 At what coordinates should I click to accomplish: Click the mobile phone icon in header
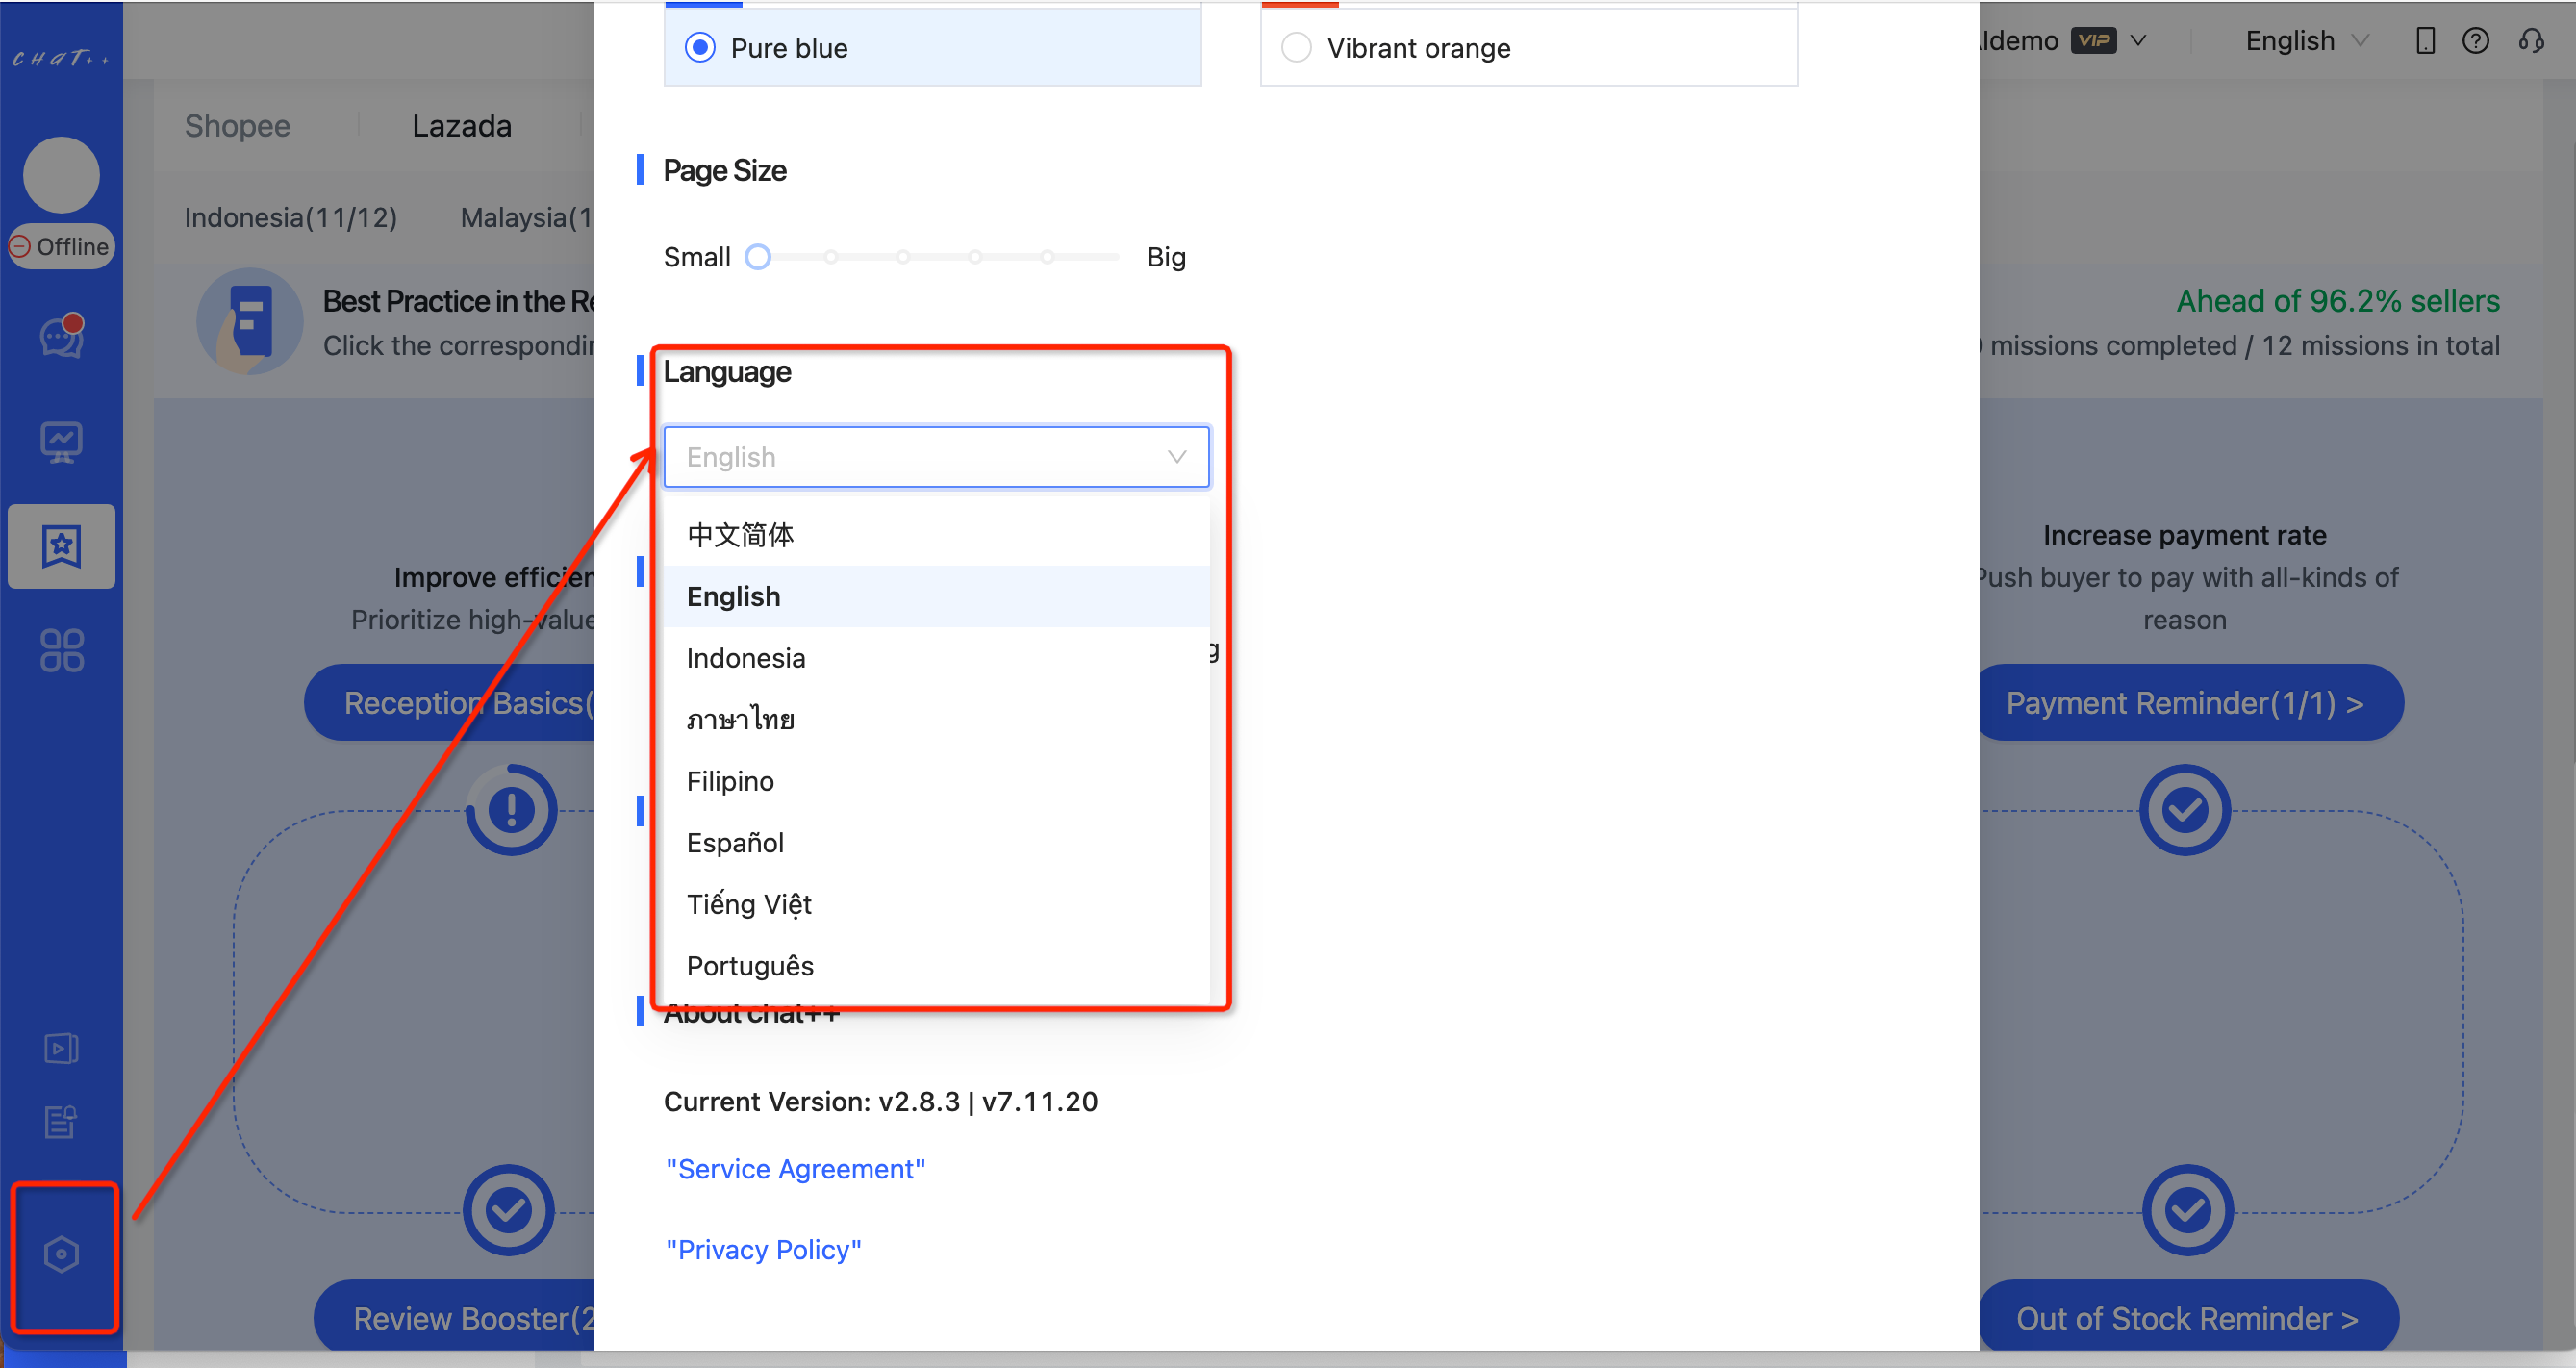point(2424,41)
